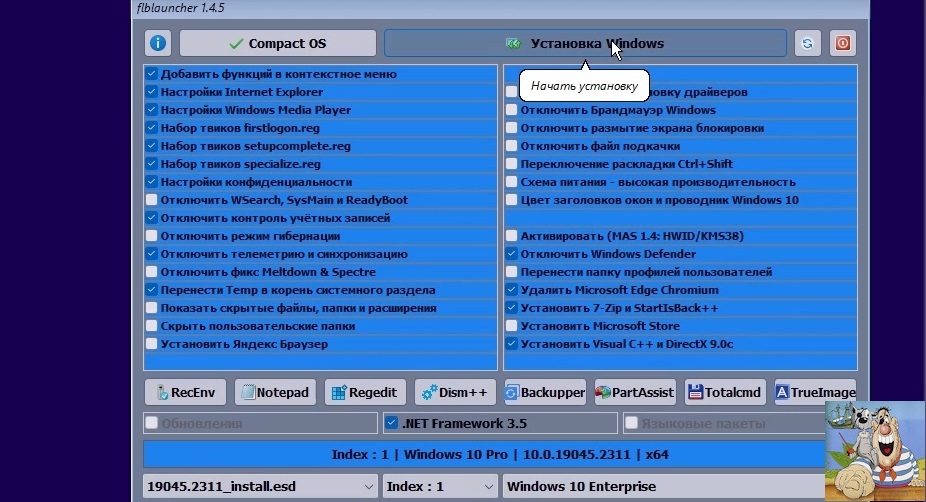Toggle Отключить контроль учётных записей

(x=152, y=218)
